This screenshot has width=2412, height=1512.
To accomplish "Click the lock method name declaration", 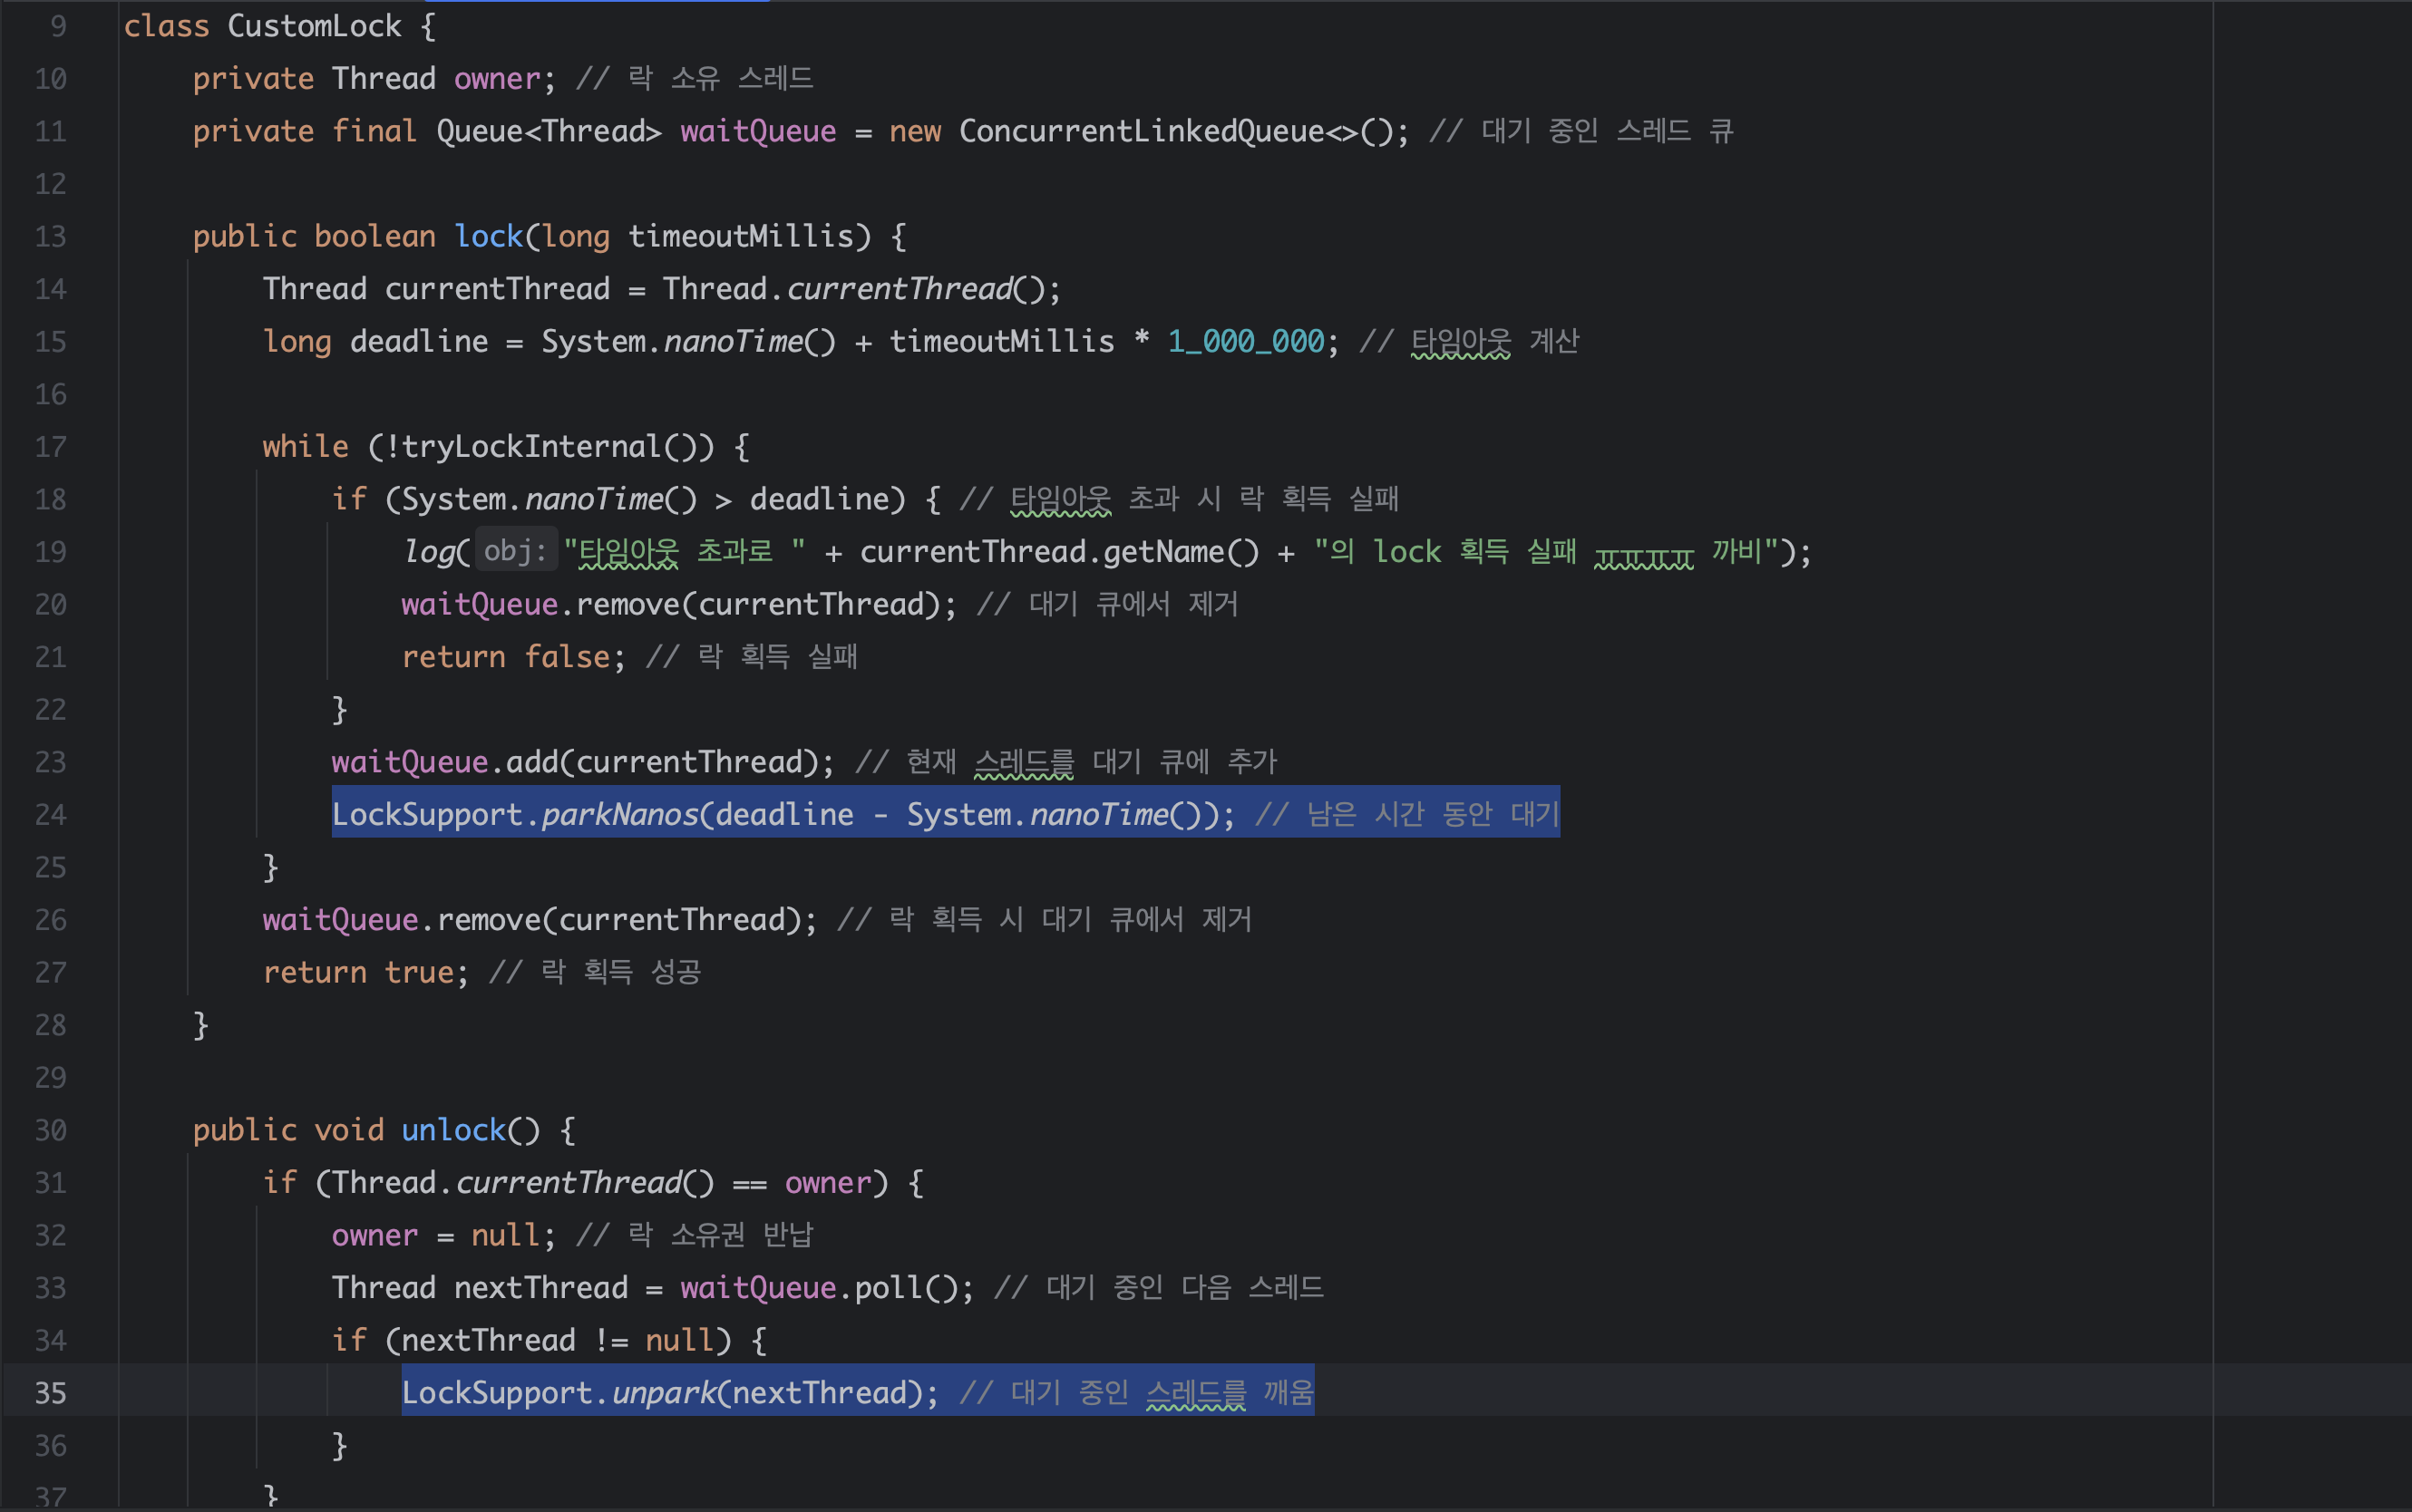I will click(x=488, y=236).
